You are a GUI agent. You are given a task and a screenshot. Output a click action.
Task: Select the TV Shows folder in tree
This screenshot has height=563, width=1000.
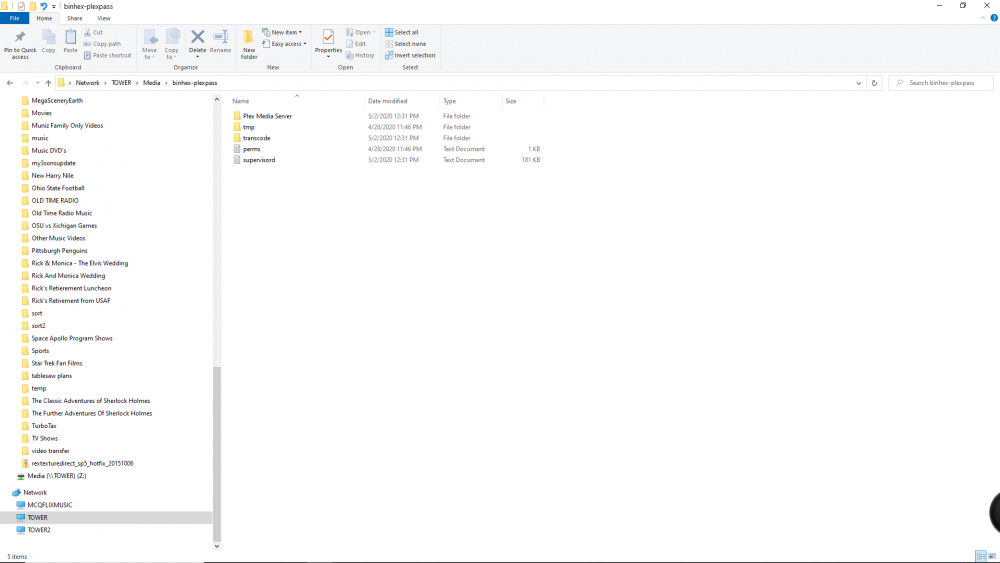(x=45, y=439)
